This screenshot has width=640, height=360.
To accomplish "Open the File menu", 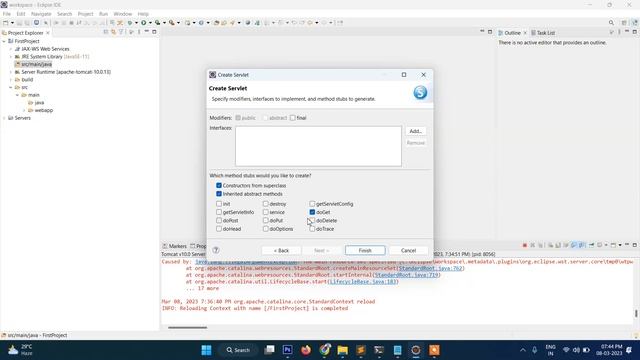I will [7, 14].
